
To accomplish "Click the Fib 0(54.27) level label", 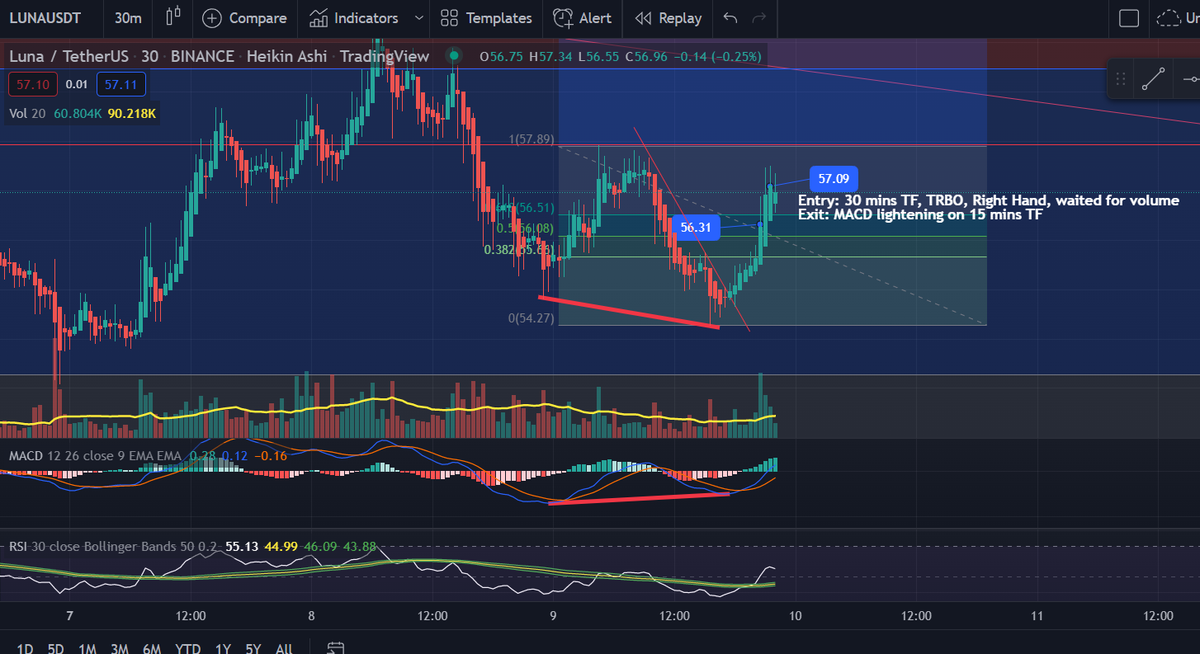I will (x=531, y=318).
